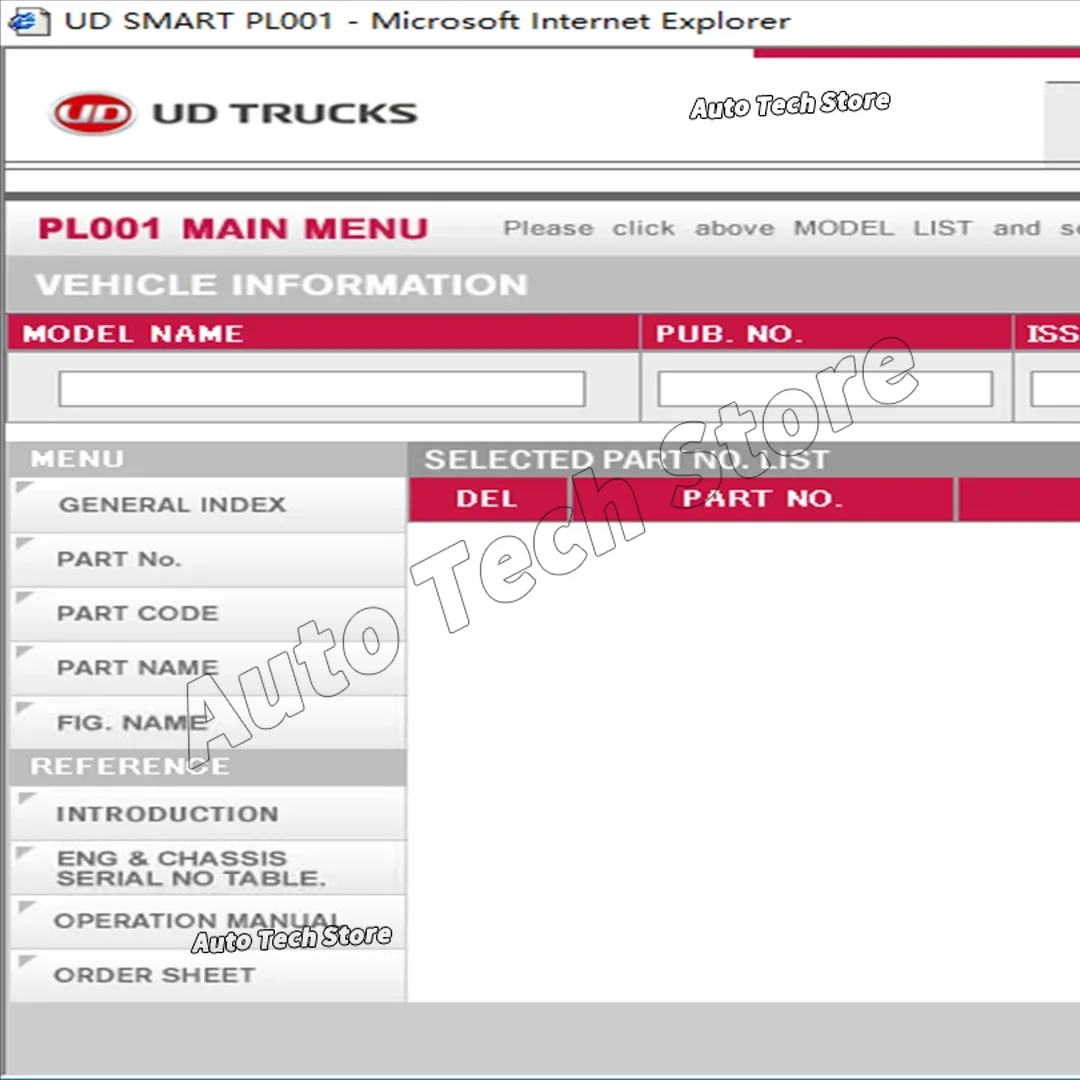Open the ORDER SHEET page
The height and width of the screenshot is (1080, 1080).
point(154,975)
